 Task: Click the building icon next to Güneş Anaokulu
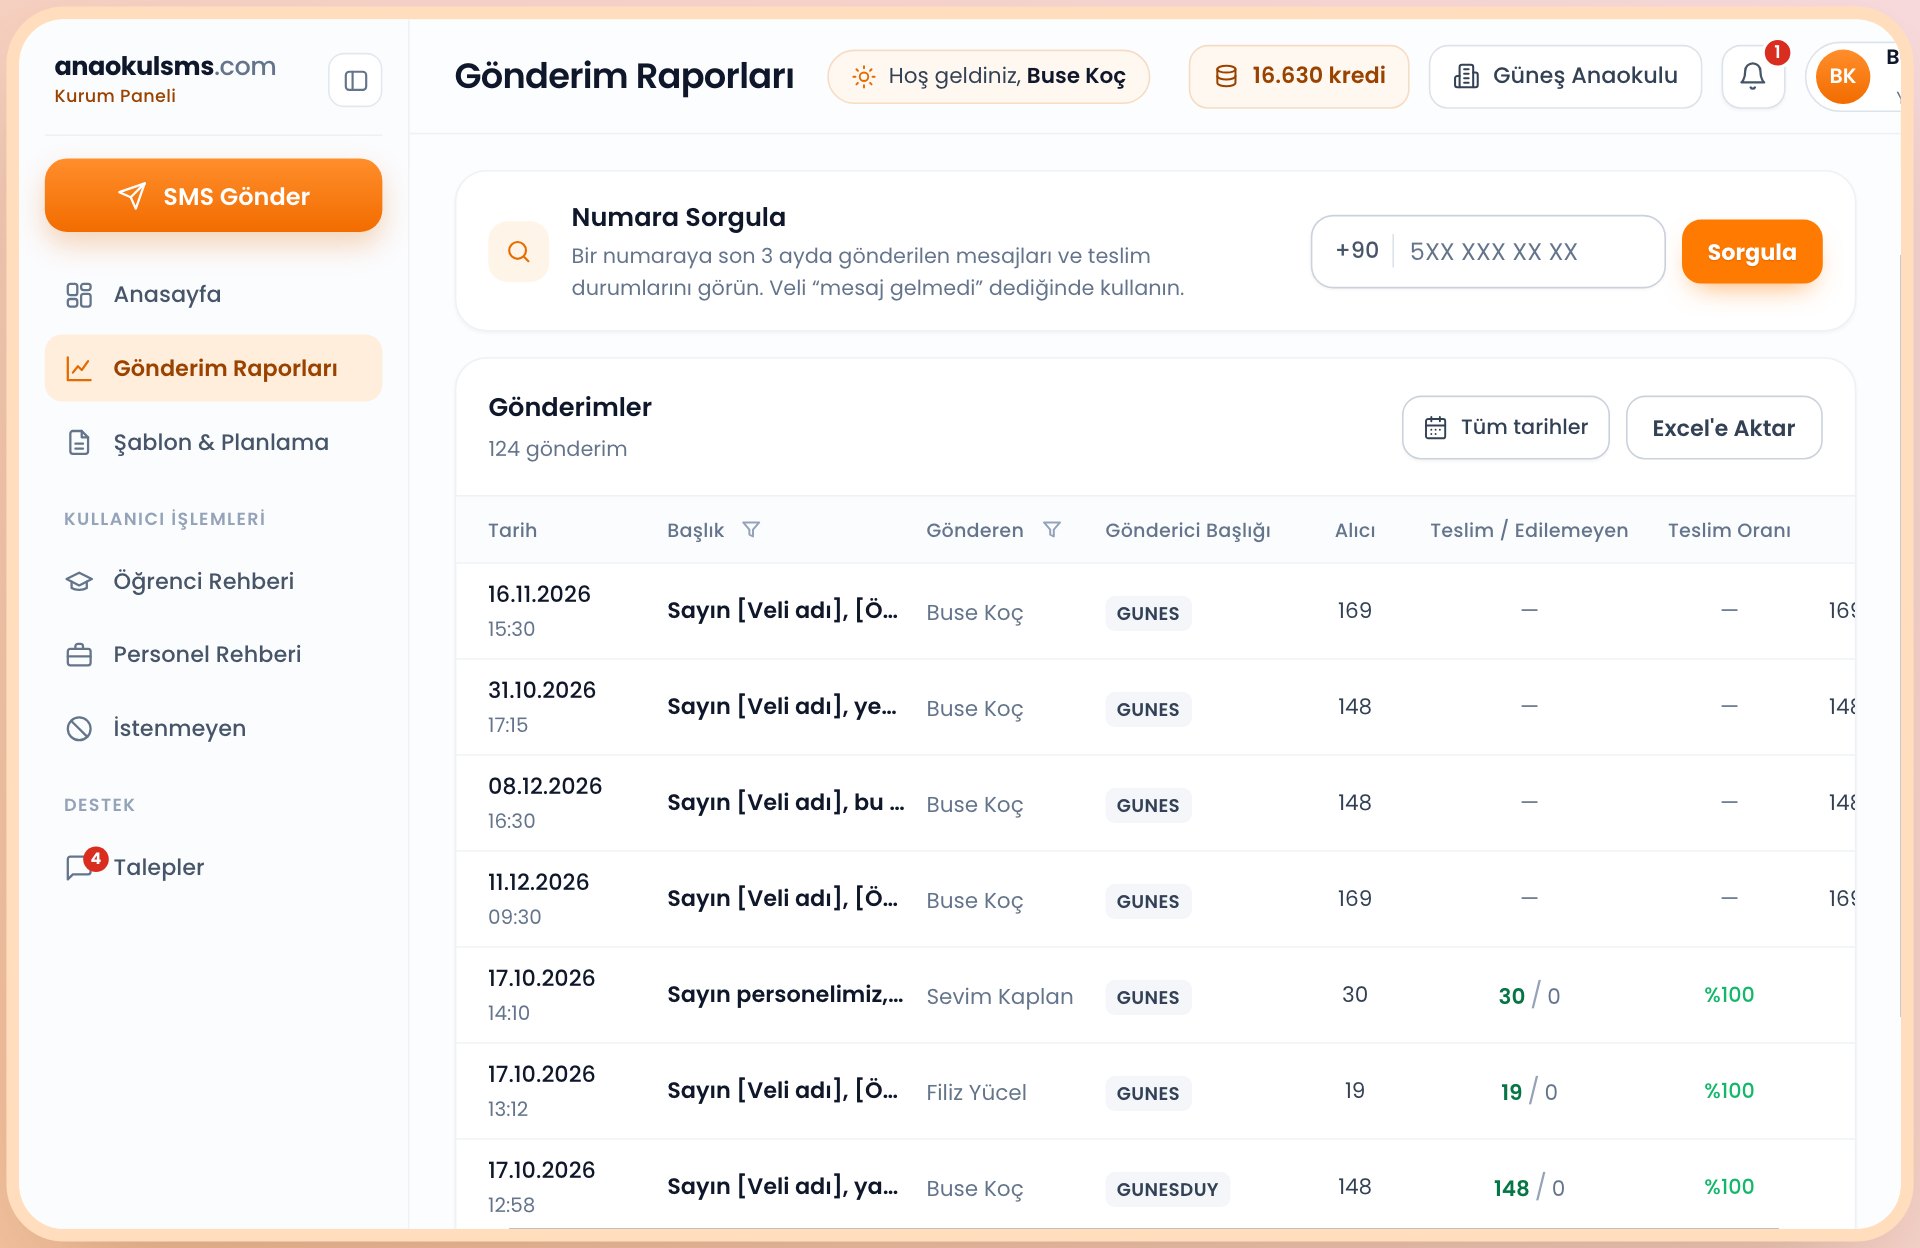pos(1466,76)
